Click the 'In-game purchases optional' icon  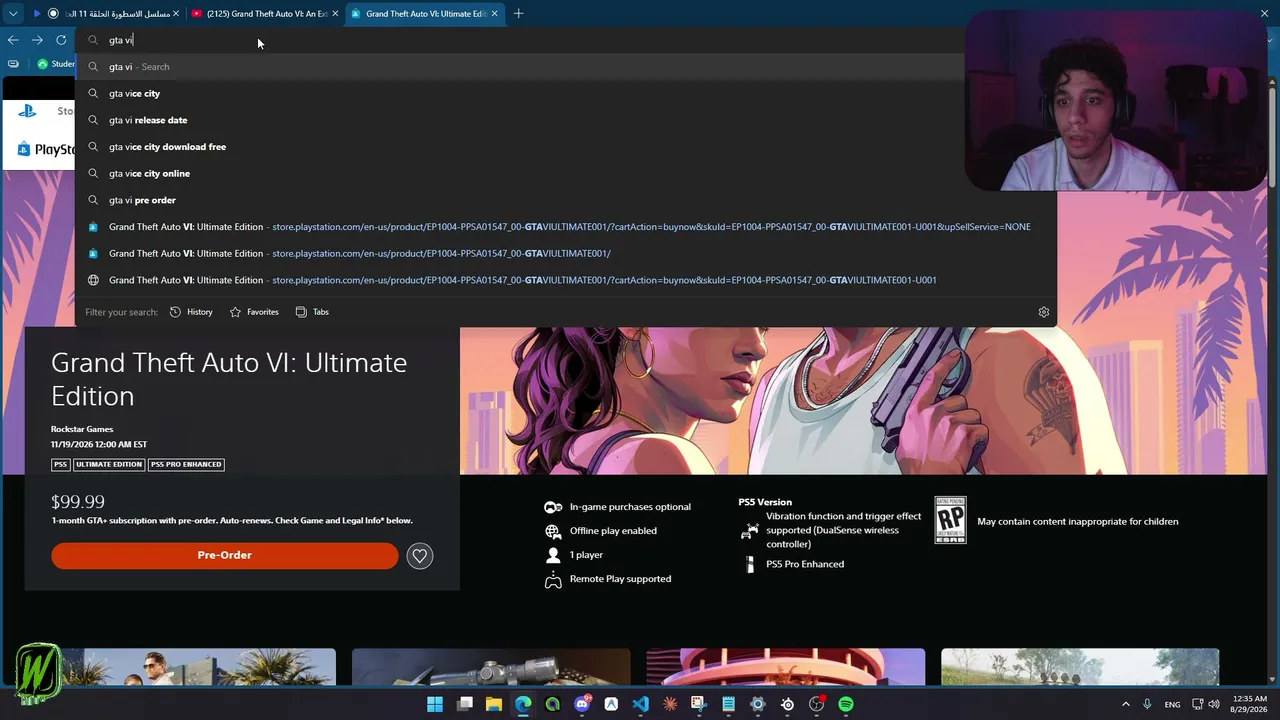click(x=553, y=507)
